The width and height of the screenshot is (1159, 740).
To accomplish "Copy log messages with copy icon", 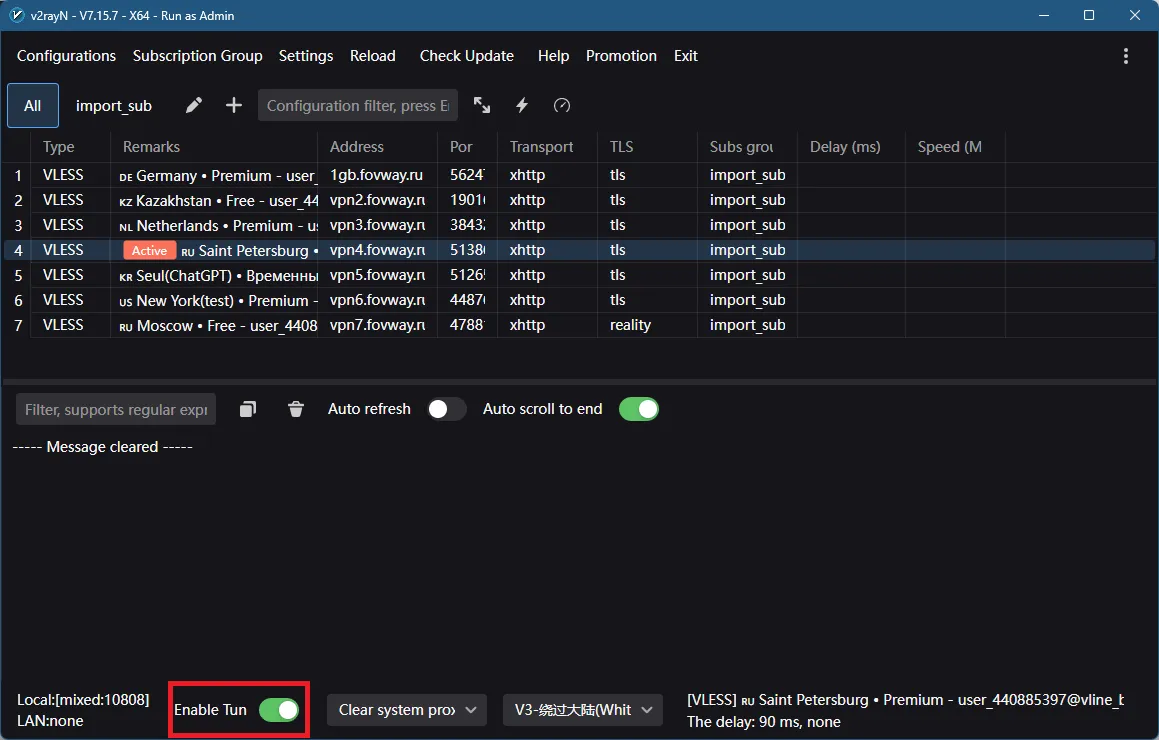I will (248, 409).
